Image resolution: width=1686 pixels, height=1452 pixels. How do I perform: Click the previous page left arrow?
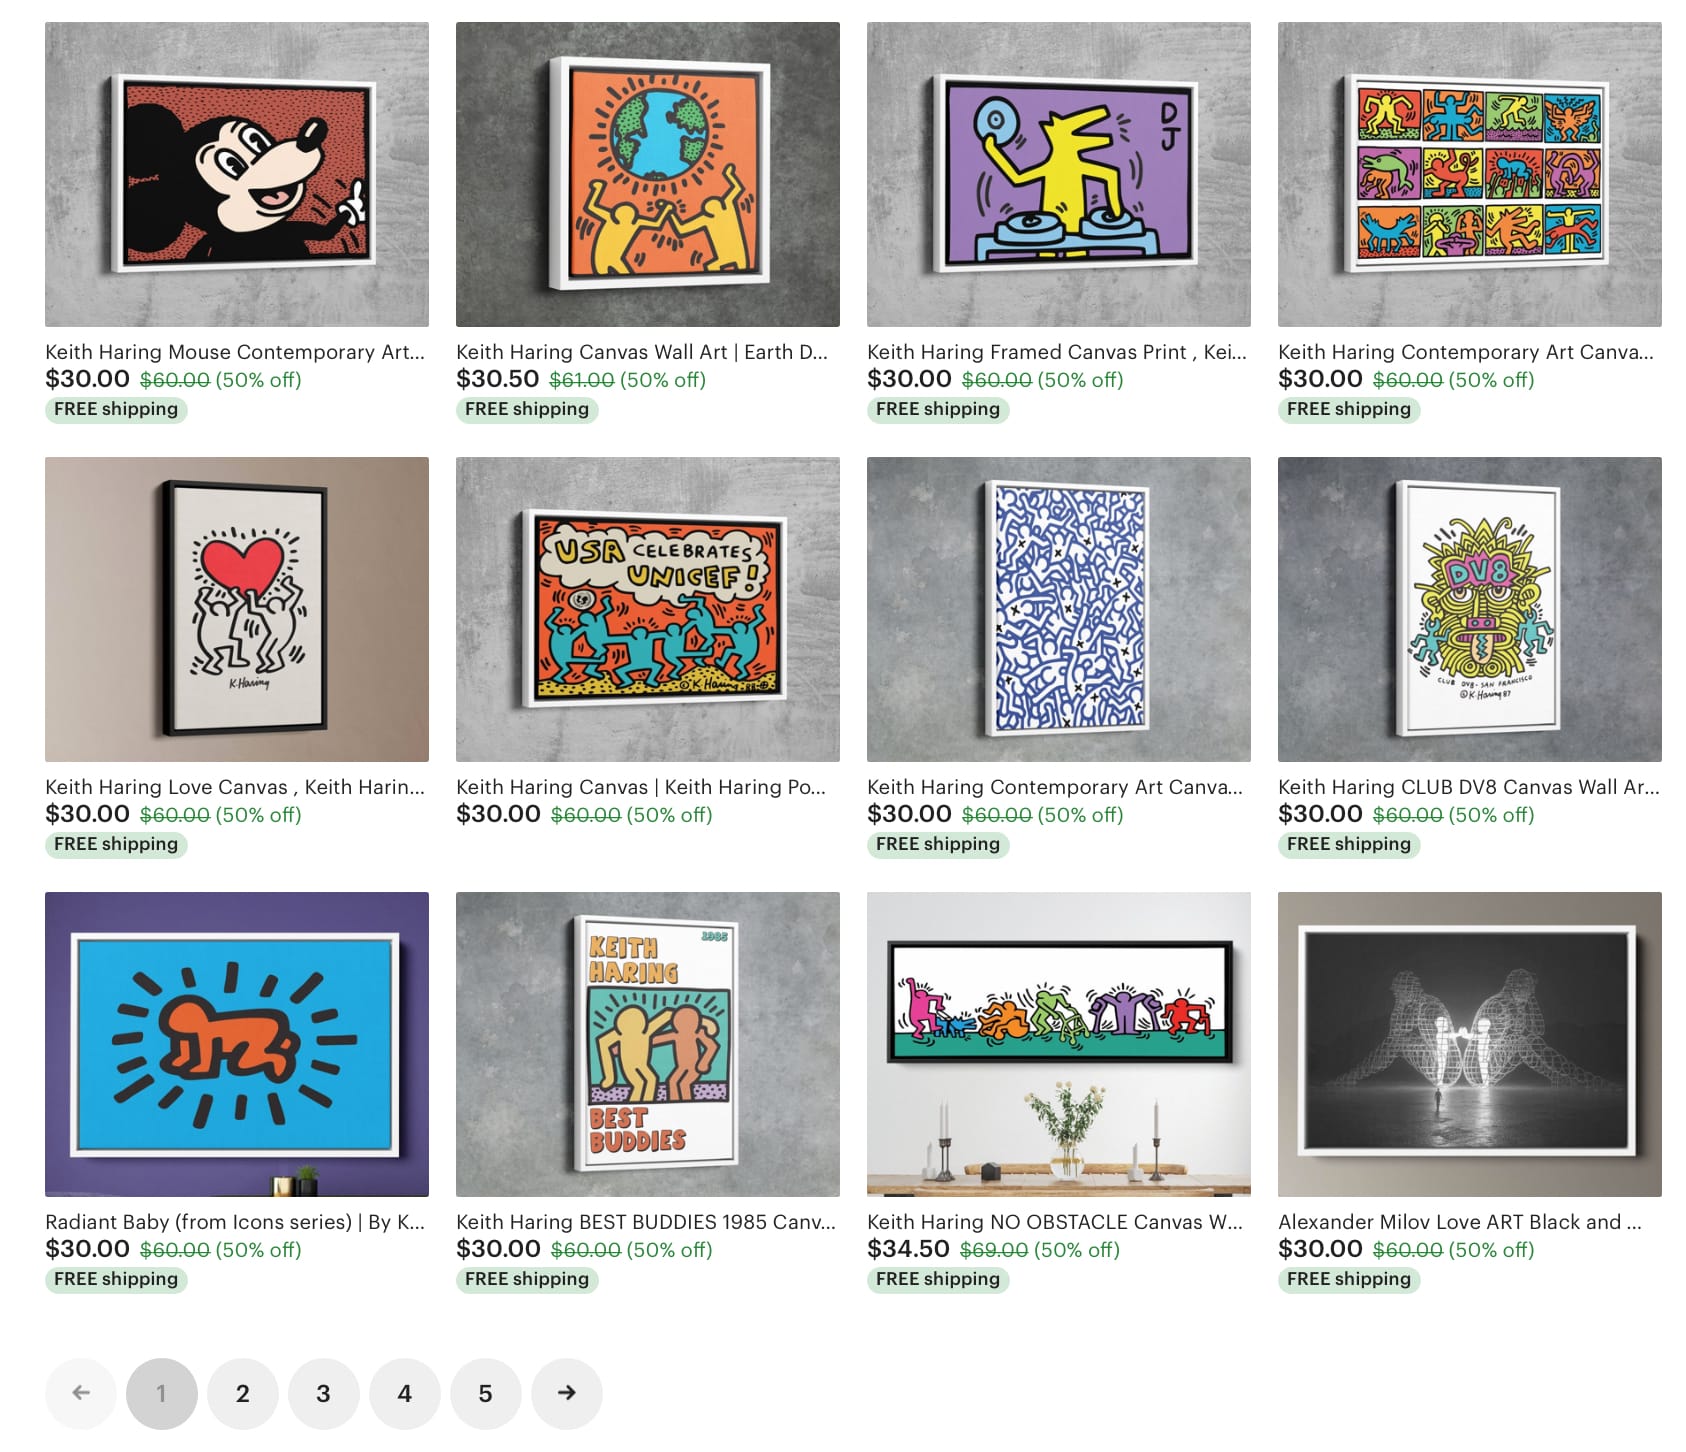click(x=81, y=1393)
